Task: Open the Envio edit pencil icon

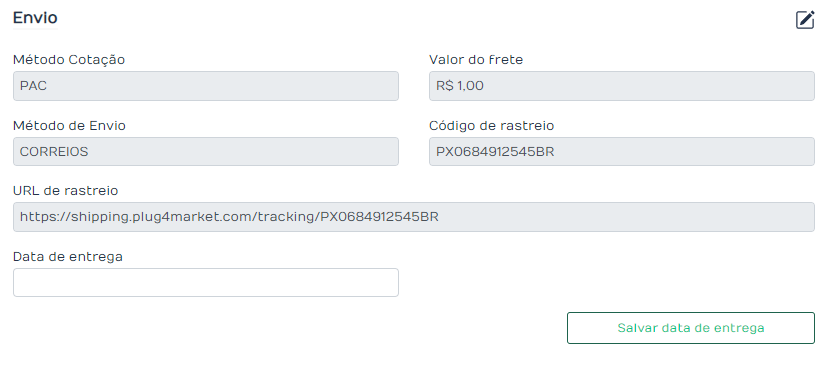Action: coord(805,20)
